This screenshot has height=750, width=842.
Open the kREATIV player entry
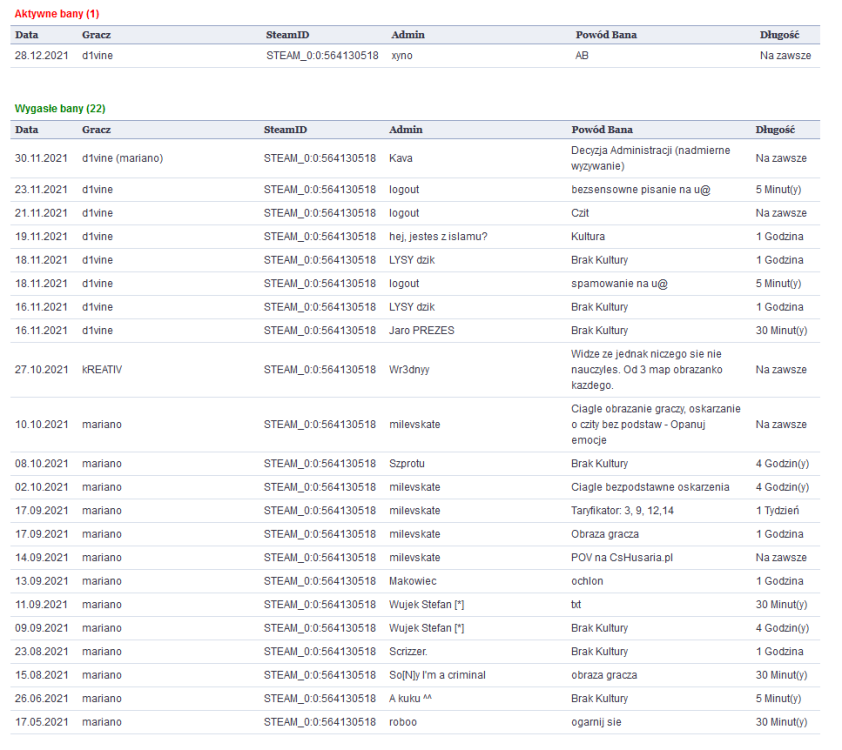pos(103,370)
